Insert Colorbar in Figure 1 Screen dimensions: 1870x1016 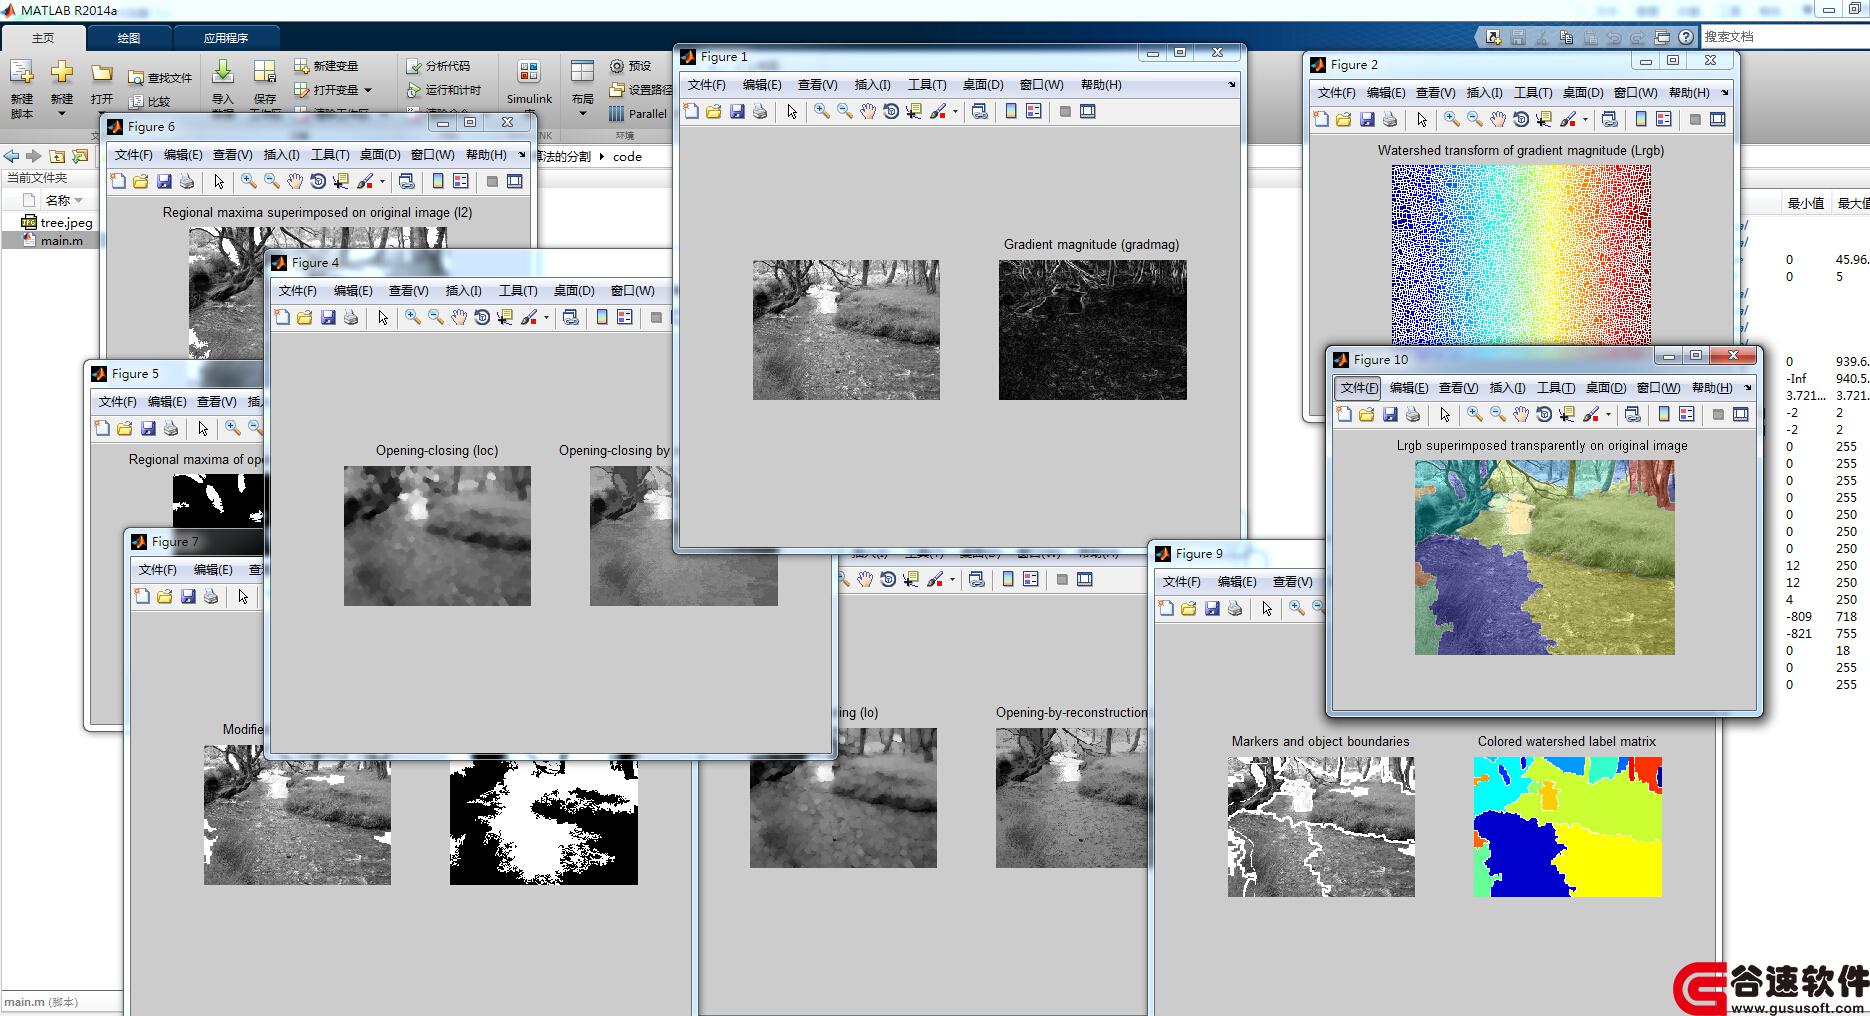click(1011, 111)
